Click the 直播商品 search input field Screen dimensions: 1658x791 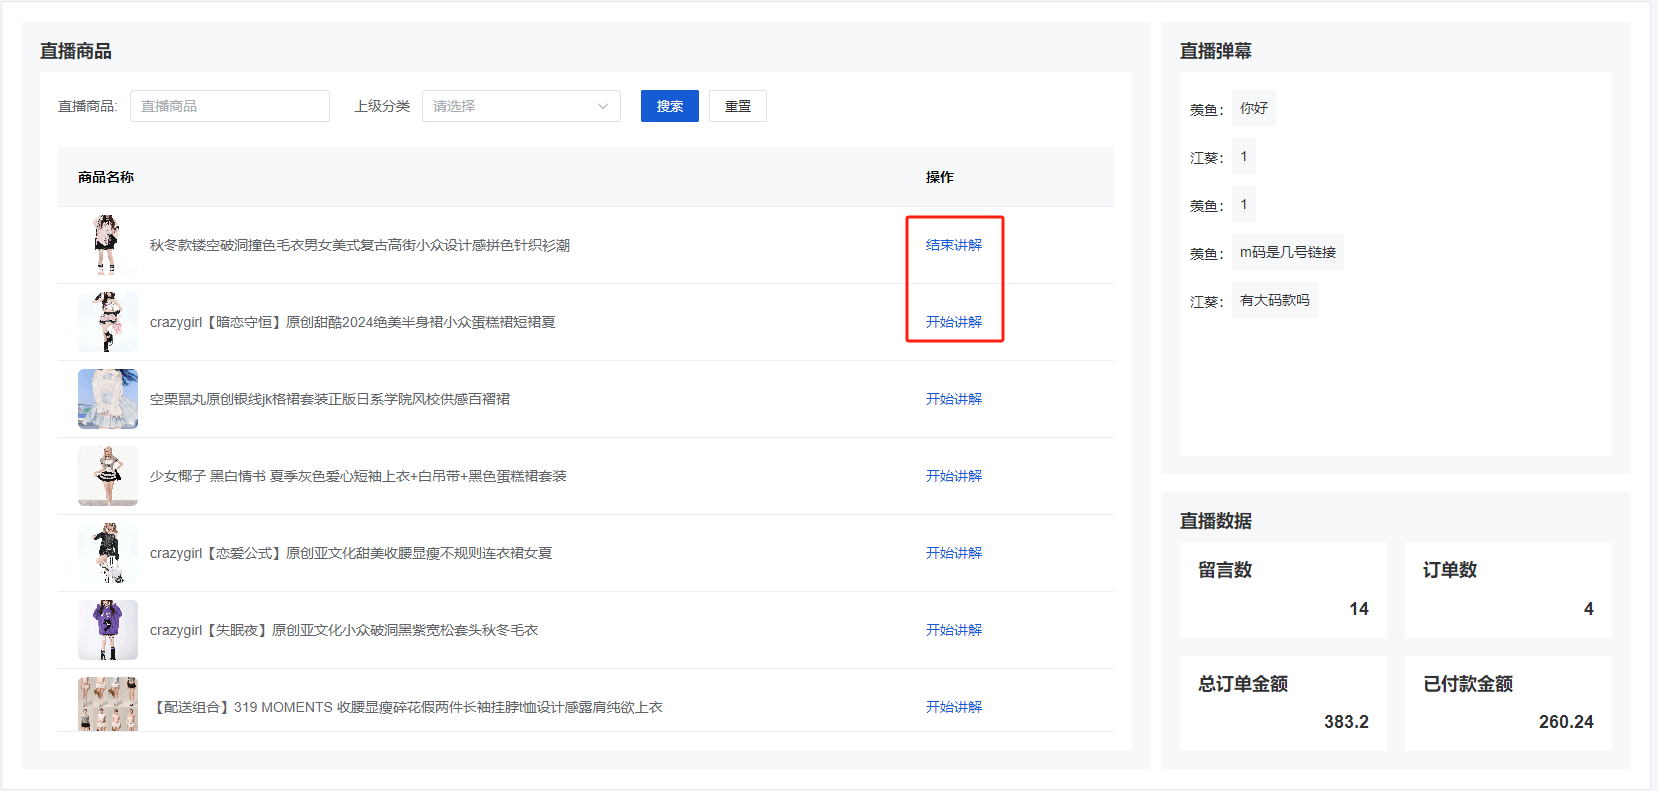pos(230,106)
